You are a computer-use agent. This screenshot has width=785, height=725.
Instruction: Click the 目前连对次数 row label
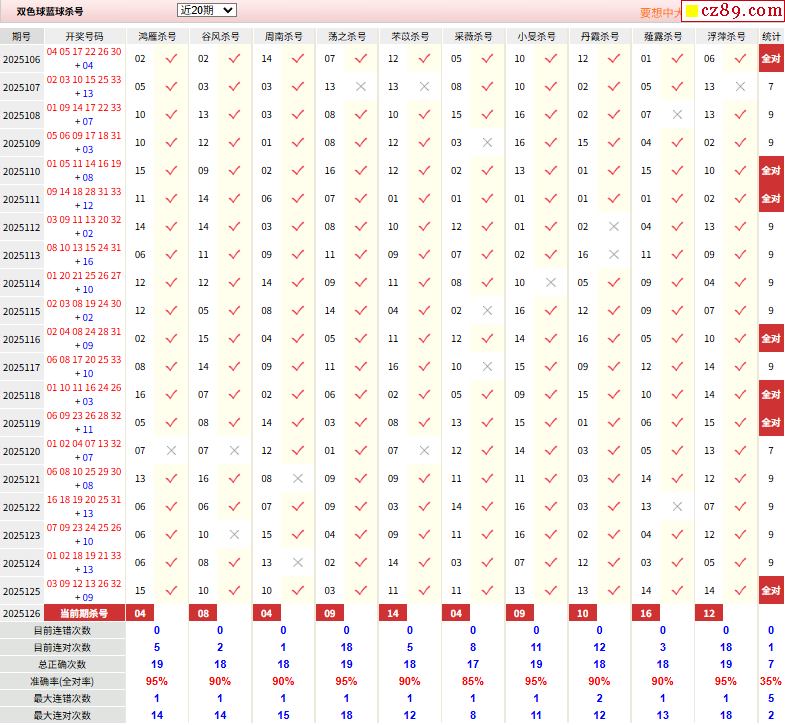[x=63, y=648]
